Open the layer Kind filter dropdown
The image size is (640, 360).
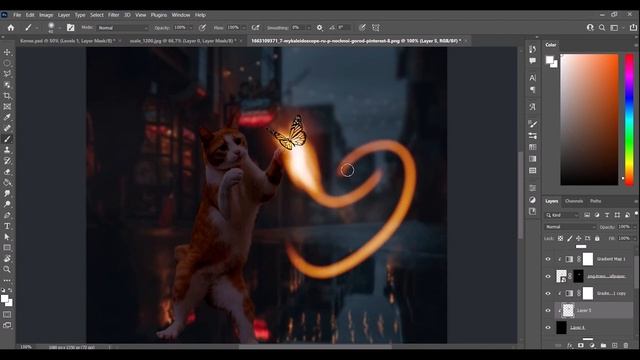pos(562,215)
